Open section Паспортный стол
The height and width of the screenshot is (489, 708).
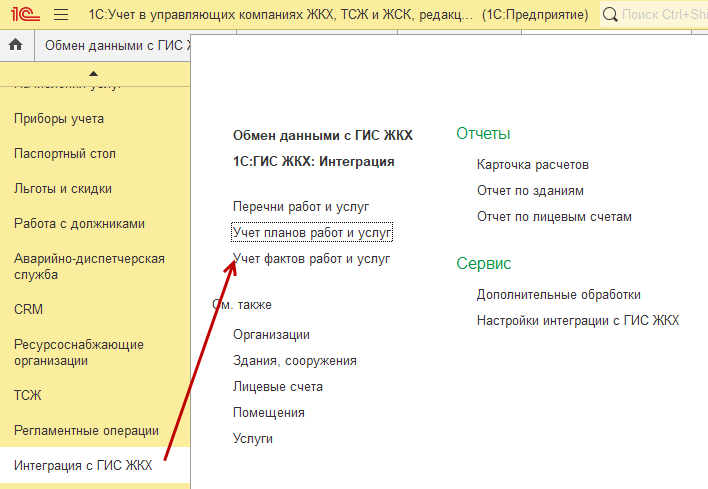[65, 154]
